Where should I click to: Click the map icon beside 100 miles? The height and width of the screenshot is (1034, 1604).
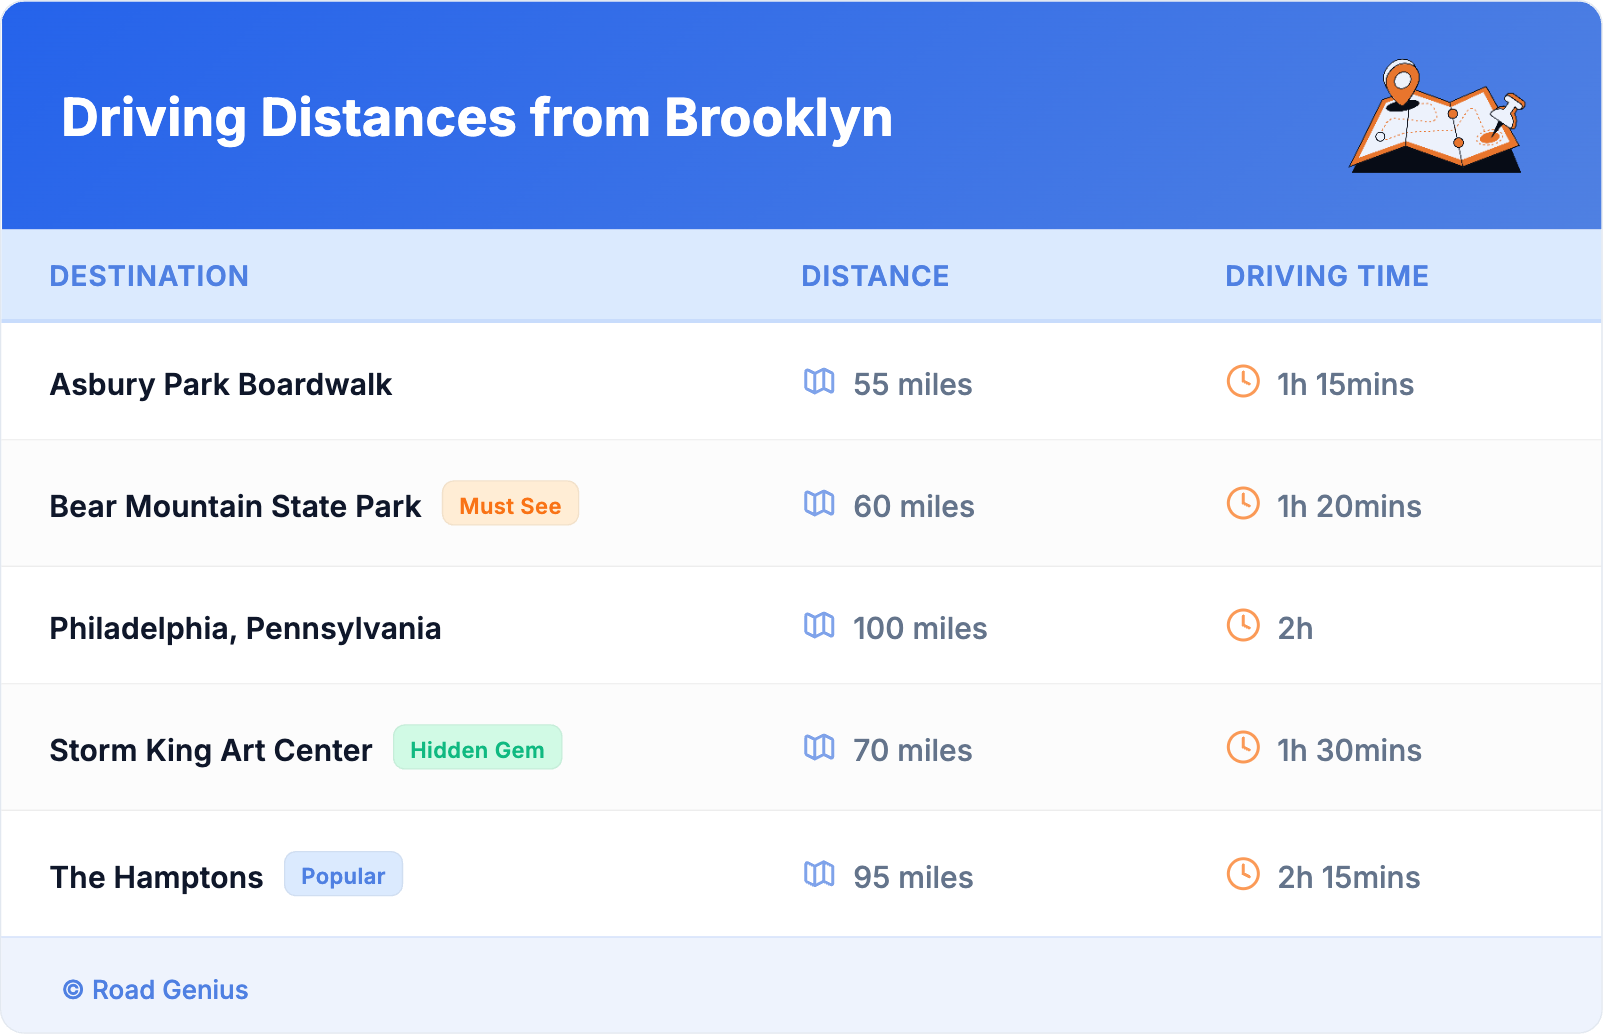[x=819, y=625]
